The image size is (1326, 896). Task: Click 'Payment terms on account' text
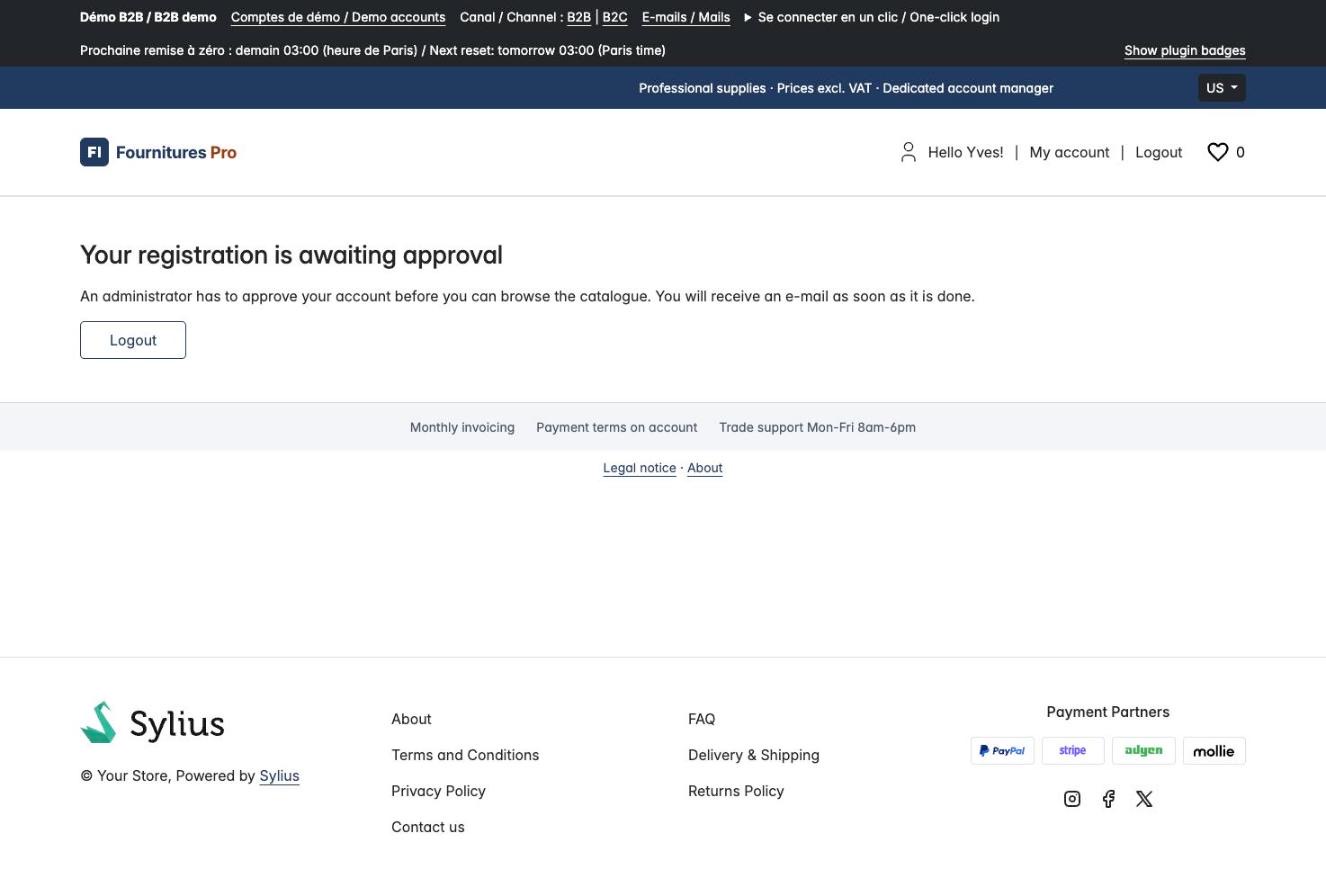[x=617, y=427]
